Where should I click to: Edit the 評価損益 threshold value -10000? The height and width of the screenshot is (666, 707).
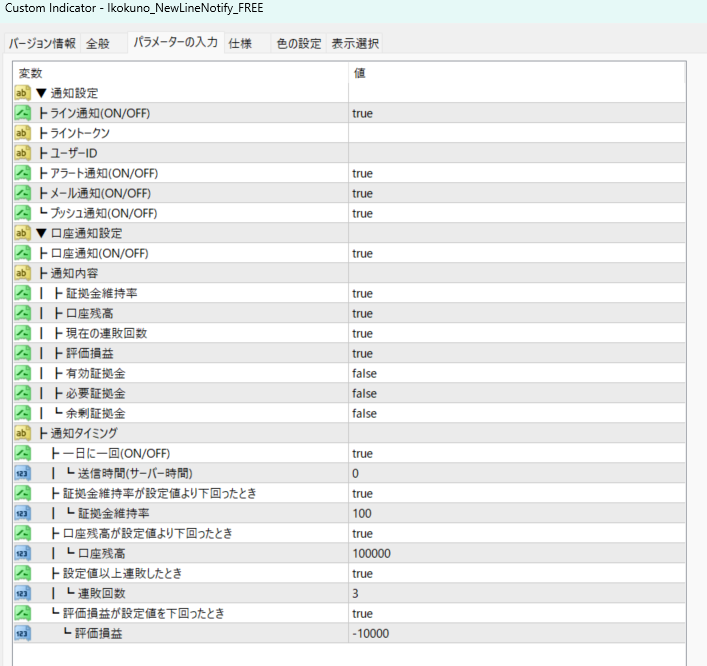(x=517, y=633)
